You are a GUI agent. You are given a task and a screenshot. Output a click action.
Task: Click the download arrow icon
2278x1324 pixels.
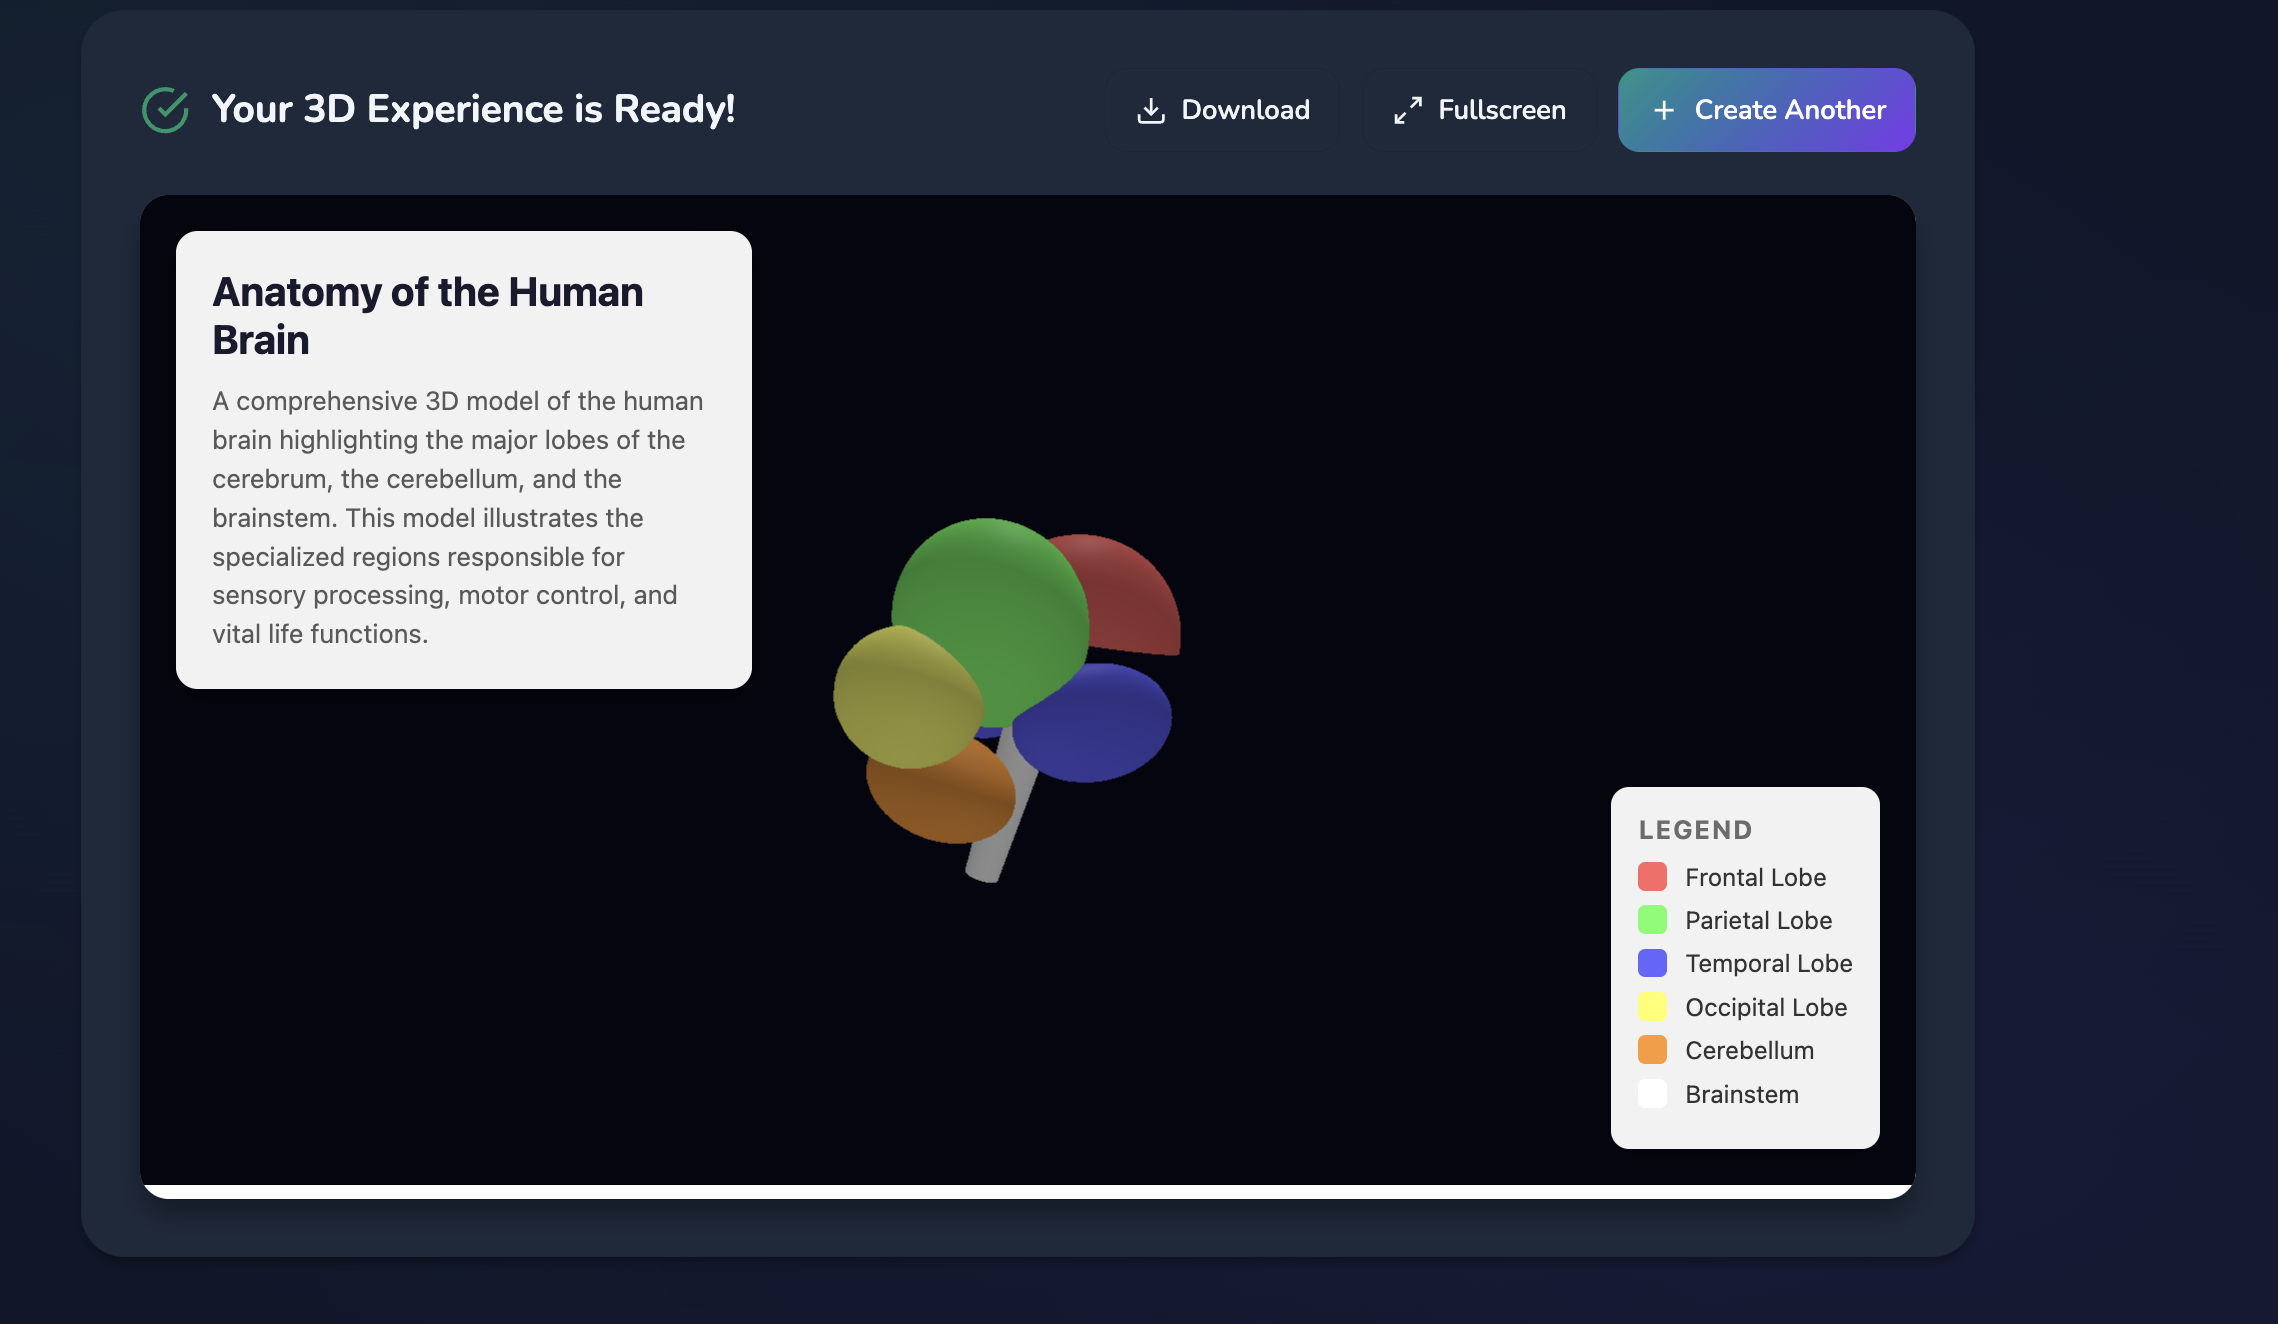pyautogui.click(x=1151, y=111)
